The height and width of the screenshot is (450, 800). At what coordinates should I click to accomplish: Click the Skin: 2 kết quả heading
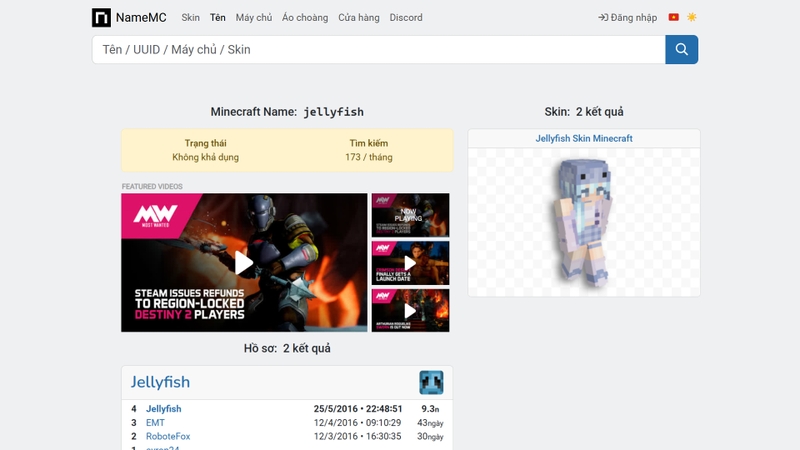coord(584,112)
